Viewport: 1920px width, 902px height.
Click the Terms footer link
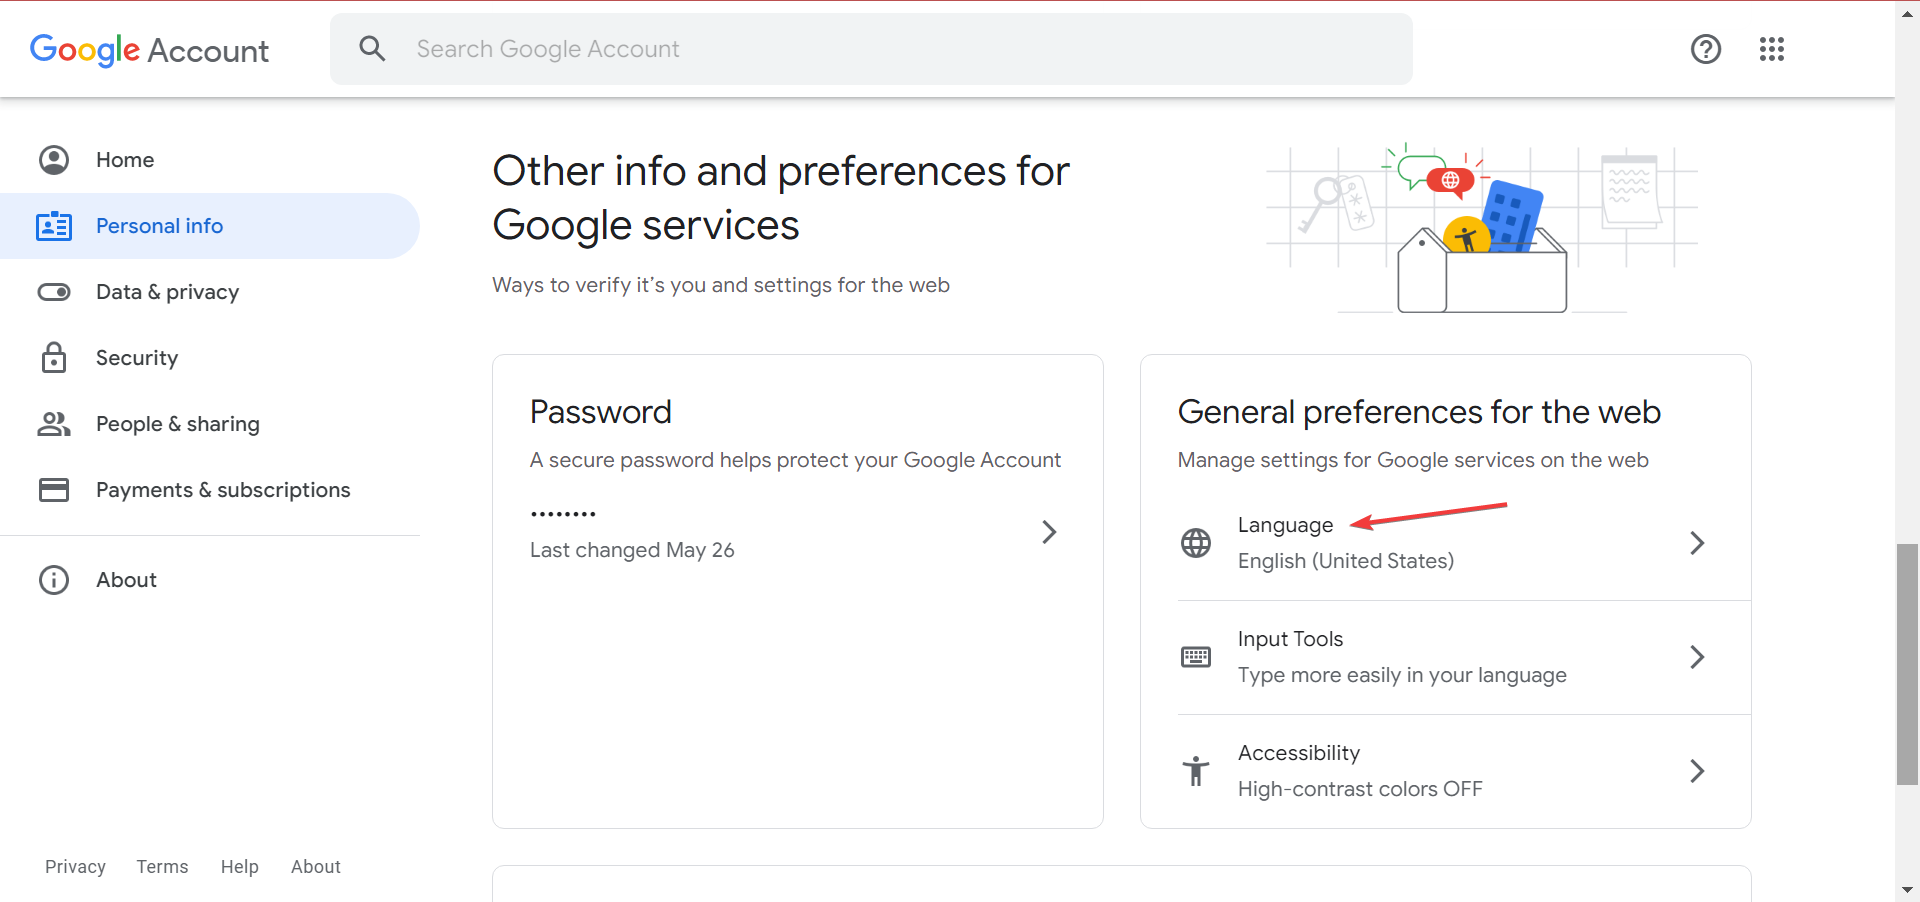(x=162, y=867)
